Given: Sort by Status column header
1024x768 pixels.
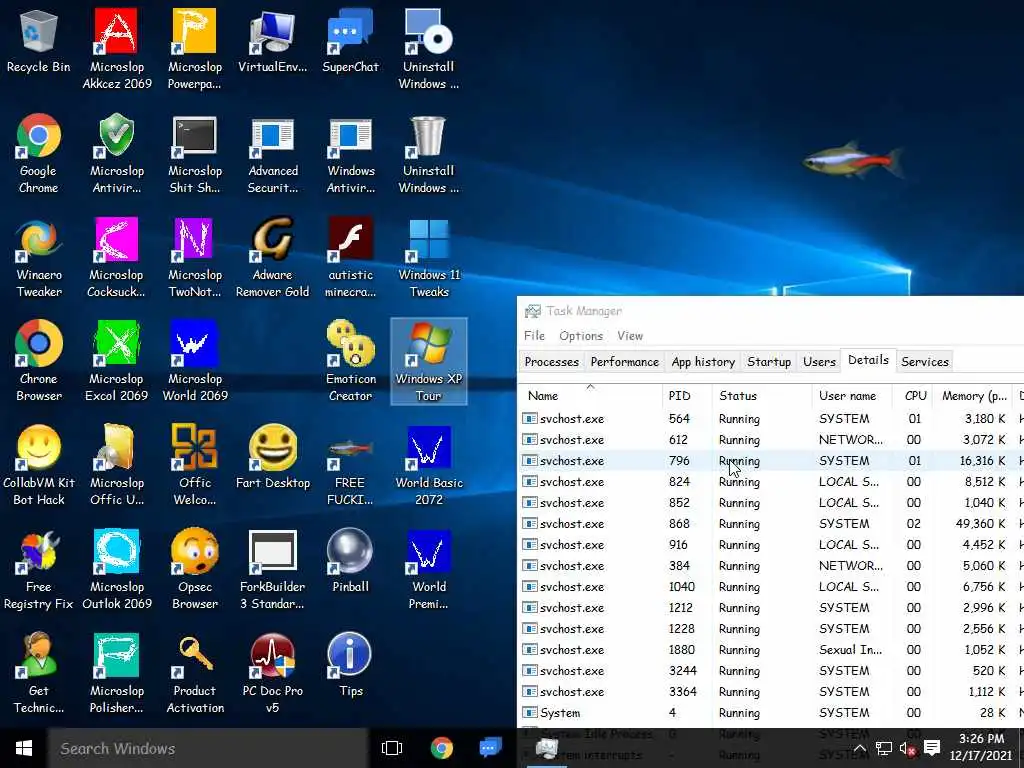Looking at the screenshot, I should (x=762, y=396).
